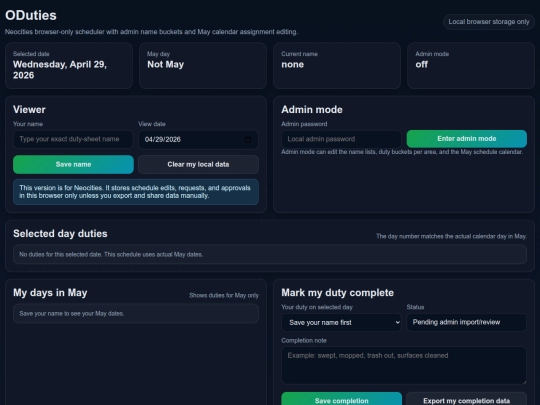
Task: Focus the Local admin password field
Action: pyautogui.click(x=341, y=139)
